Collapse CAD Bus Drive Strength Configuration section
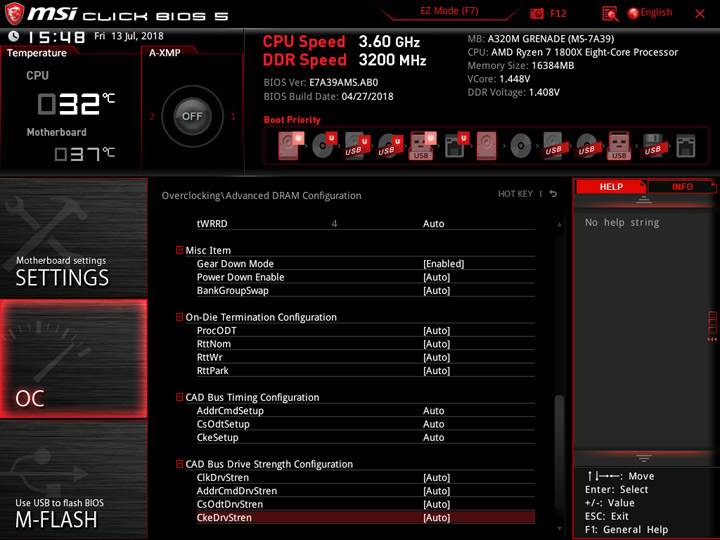The image size is (720, 540). 179,464
